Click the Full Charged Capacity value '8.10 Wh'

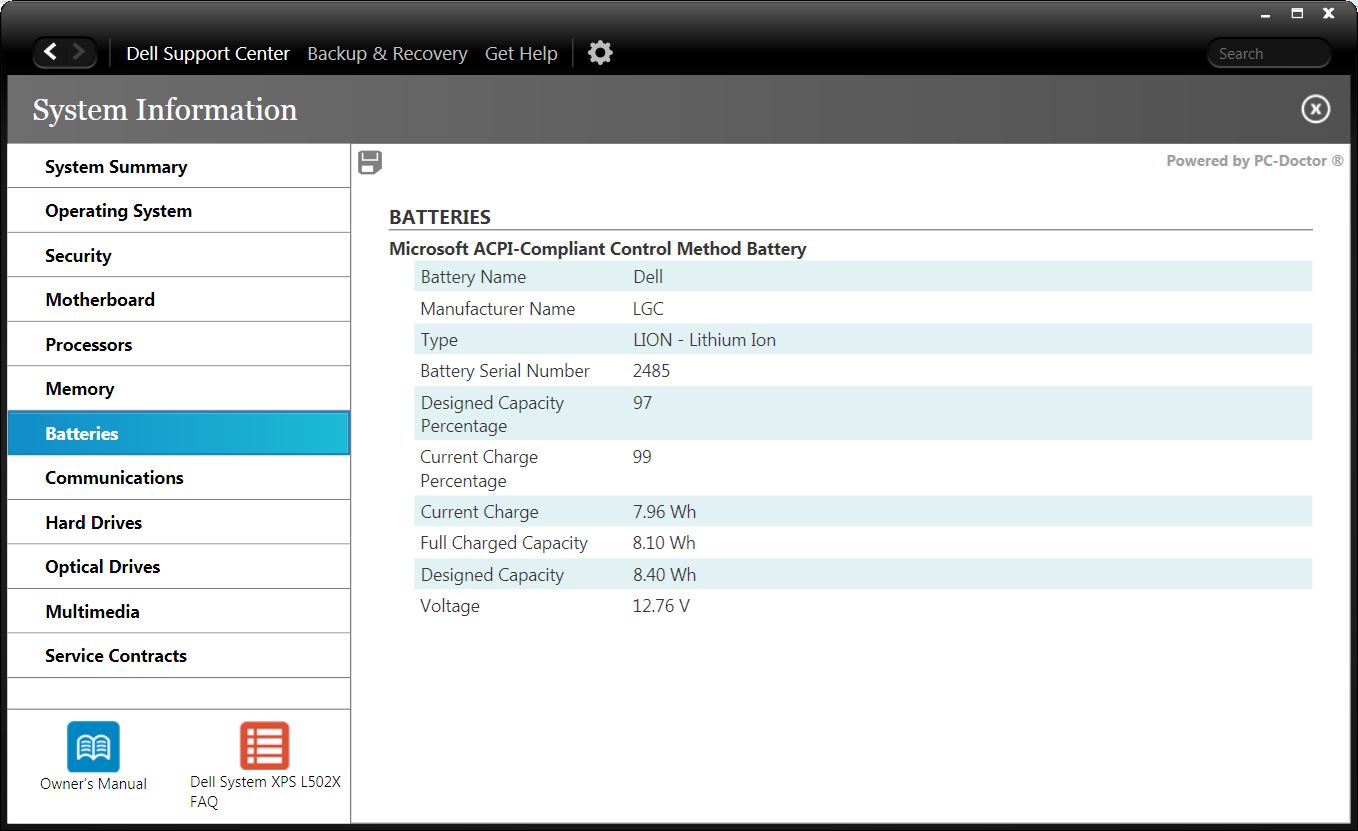(x=664, y=543)
